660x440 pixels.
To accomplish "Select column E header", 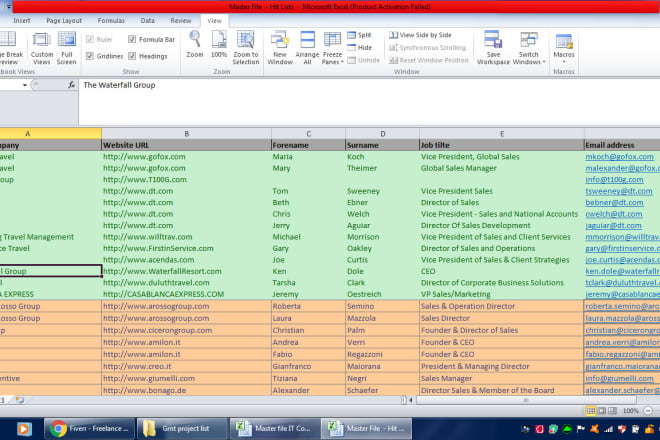I will 502,133.
